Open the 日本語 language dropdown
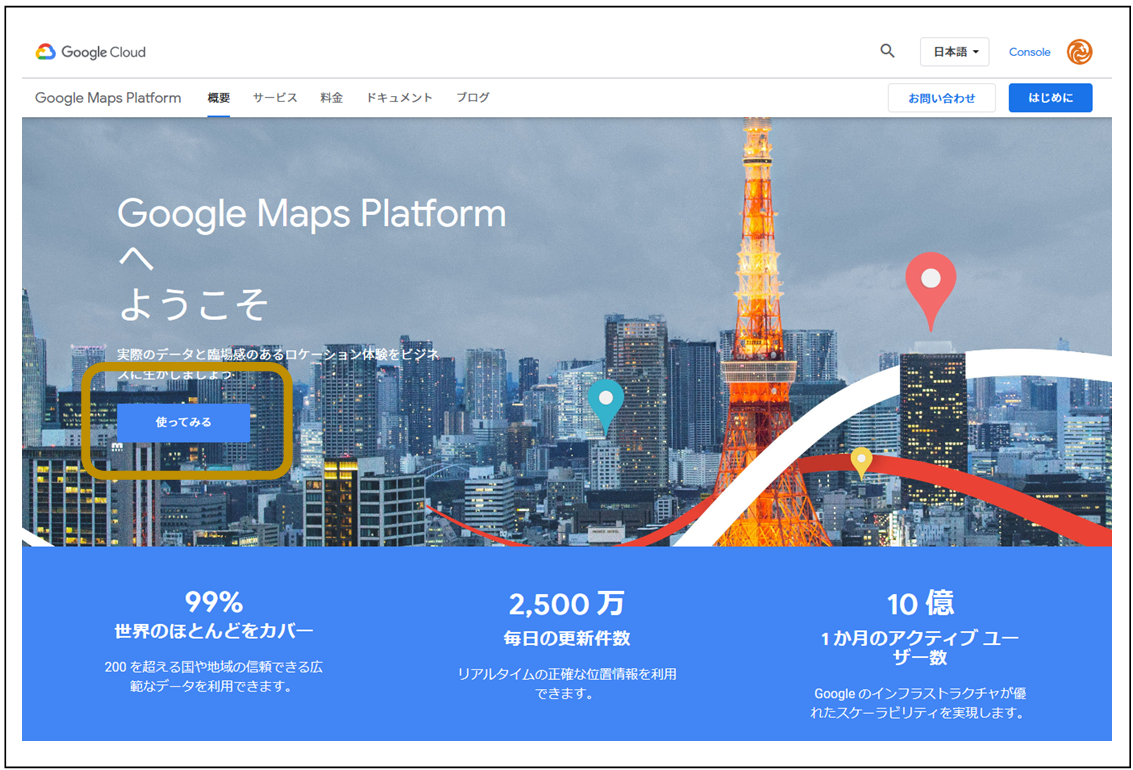 953,52
